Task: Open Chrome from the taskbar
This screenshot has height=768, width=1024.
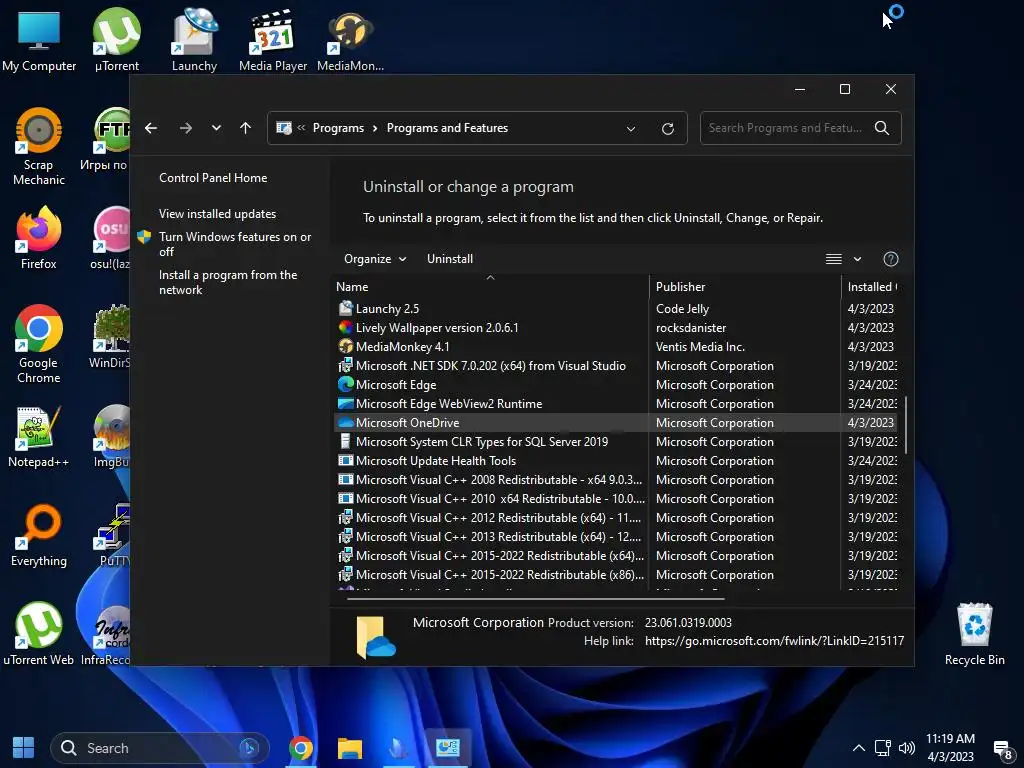Action: (x=301, y=748)
